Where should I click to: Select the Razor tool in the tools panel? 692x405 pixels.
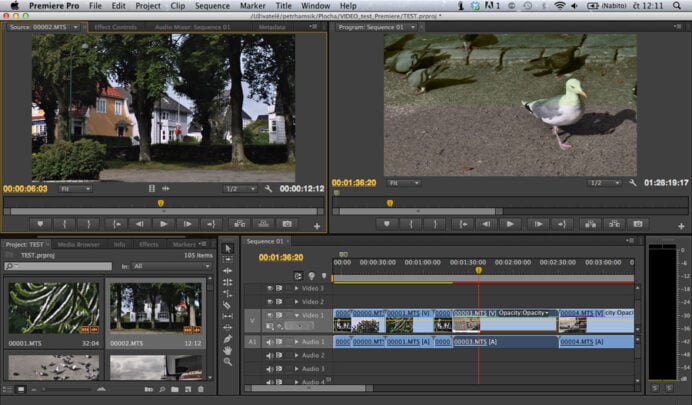click(228, 306)
